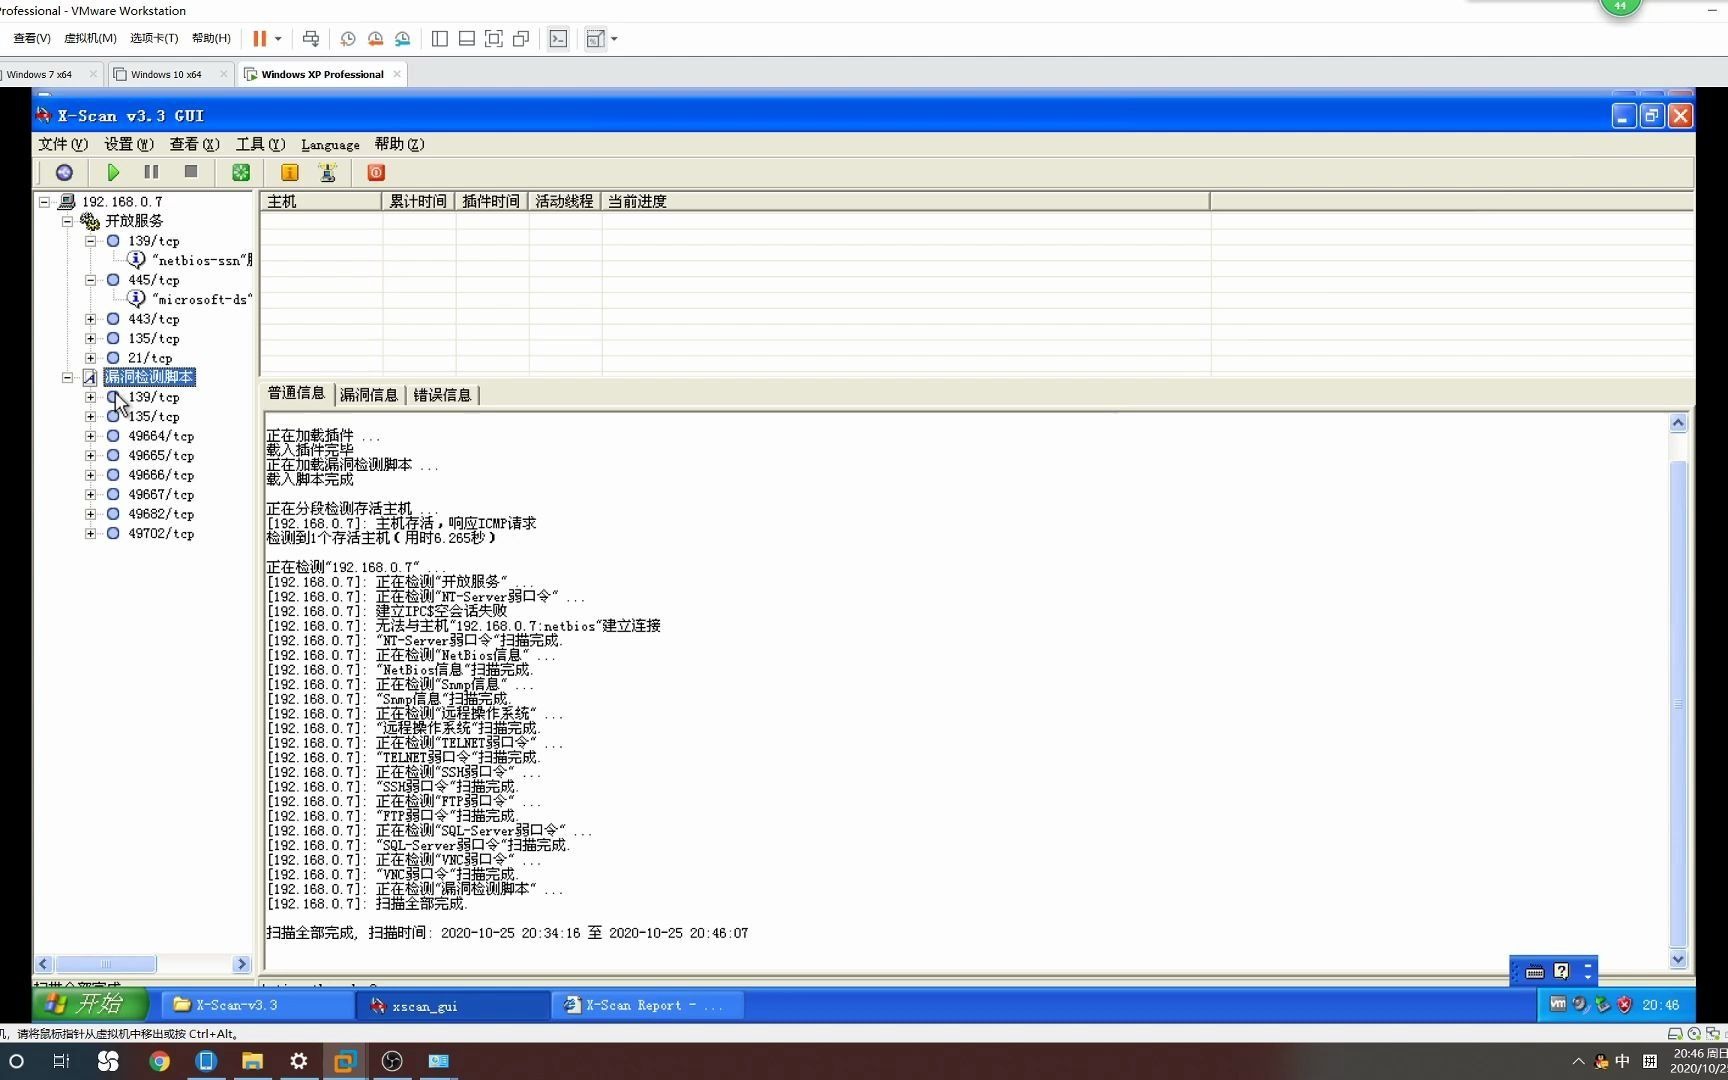This screenshot has height=1080, width=1728.
Task: Click the orange info toolbar icon
Action: (x=290, y=172)
